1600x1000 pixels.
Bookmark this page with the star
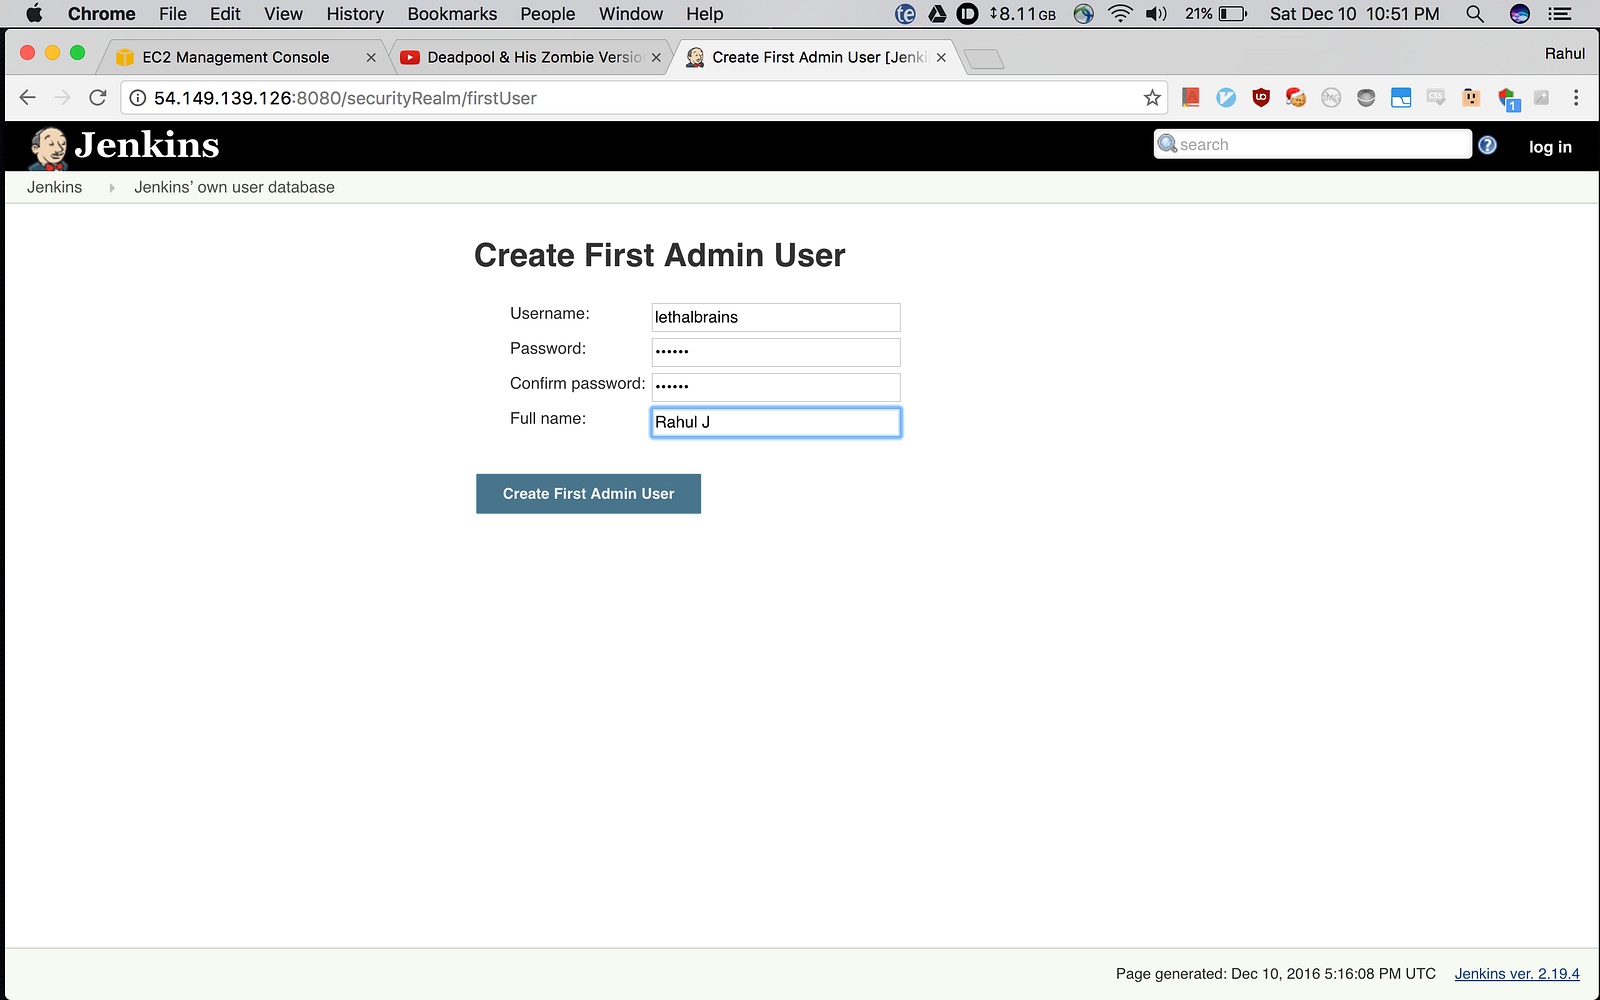[x=1152, y=97]
